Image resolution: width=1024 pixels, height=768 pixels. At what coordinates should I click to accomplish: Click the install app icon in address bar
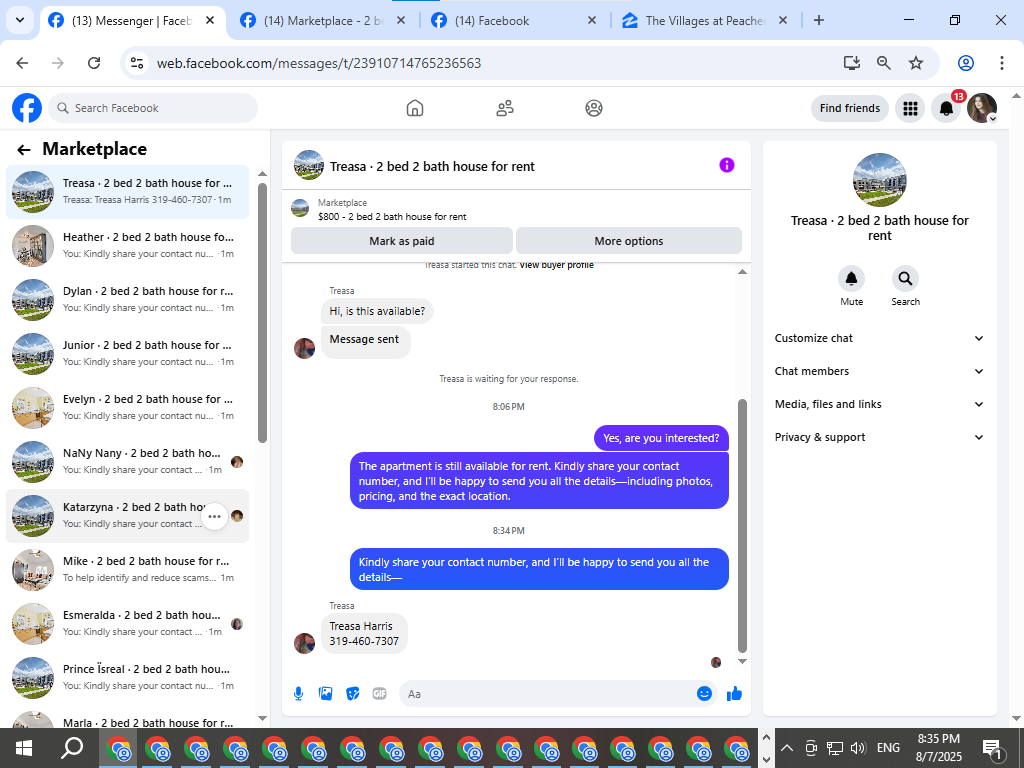(852, 63)
